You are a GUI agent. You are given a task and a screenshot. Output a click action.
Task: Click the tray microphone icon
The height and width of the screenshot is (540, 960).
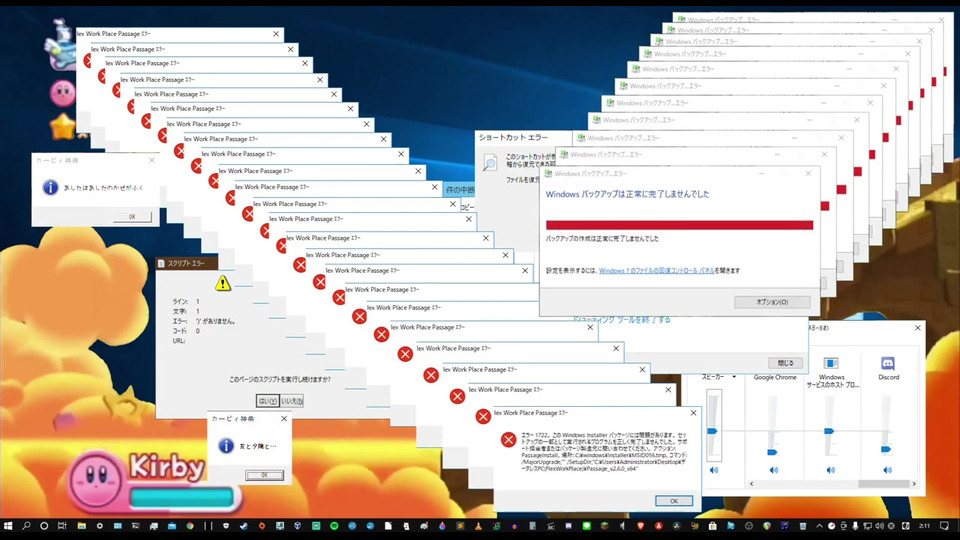click(x=855, y=526)
